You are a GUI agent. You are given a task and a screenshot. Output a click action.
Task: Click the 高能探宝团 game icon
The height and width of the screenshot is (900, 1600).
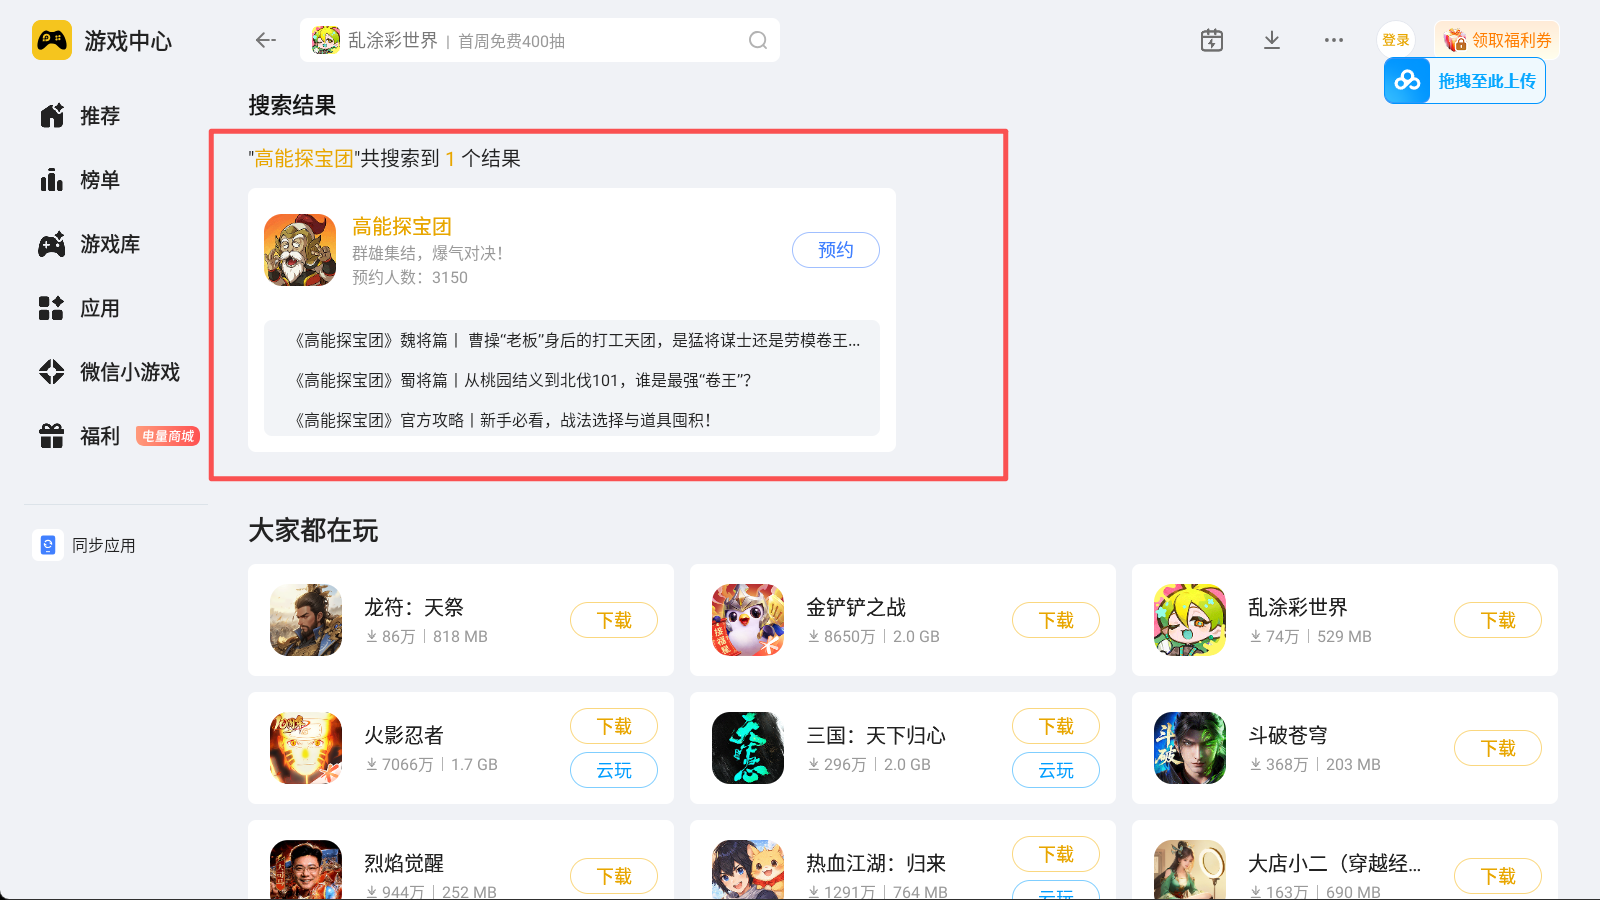[x=300, y=250]
